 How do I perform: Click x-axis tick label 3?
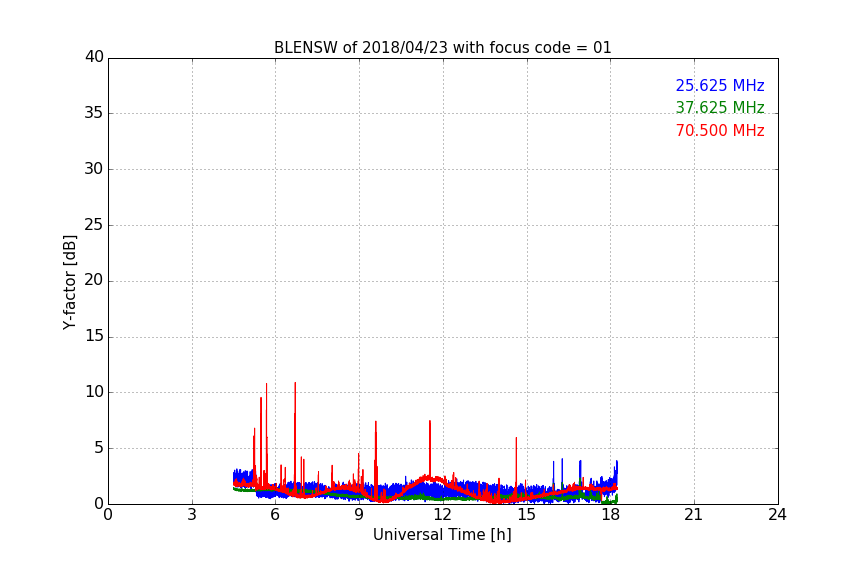[x=192, y=515]
